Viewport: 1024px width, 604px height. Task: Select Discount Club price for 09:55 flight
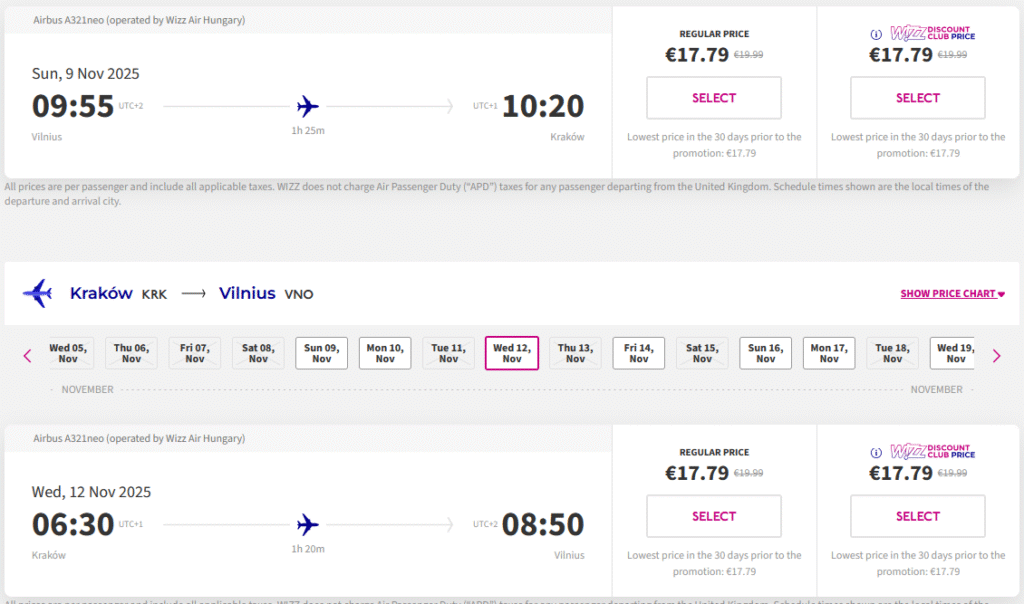coord(918,98)
